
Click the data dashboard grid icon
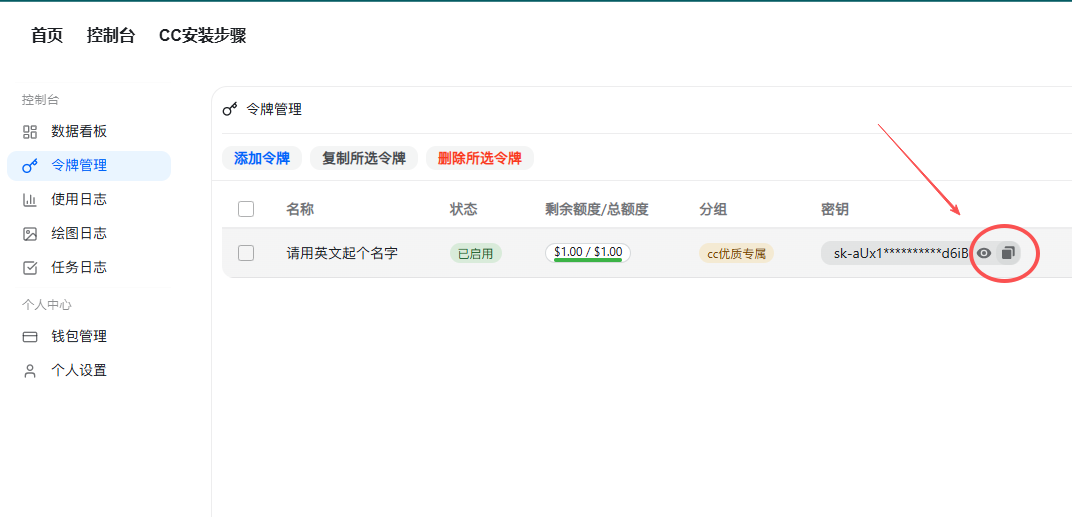point(30,132)
